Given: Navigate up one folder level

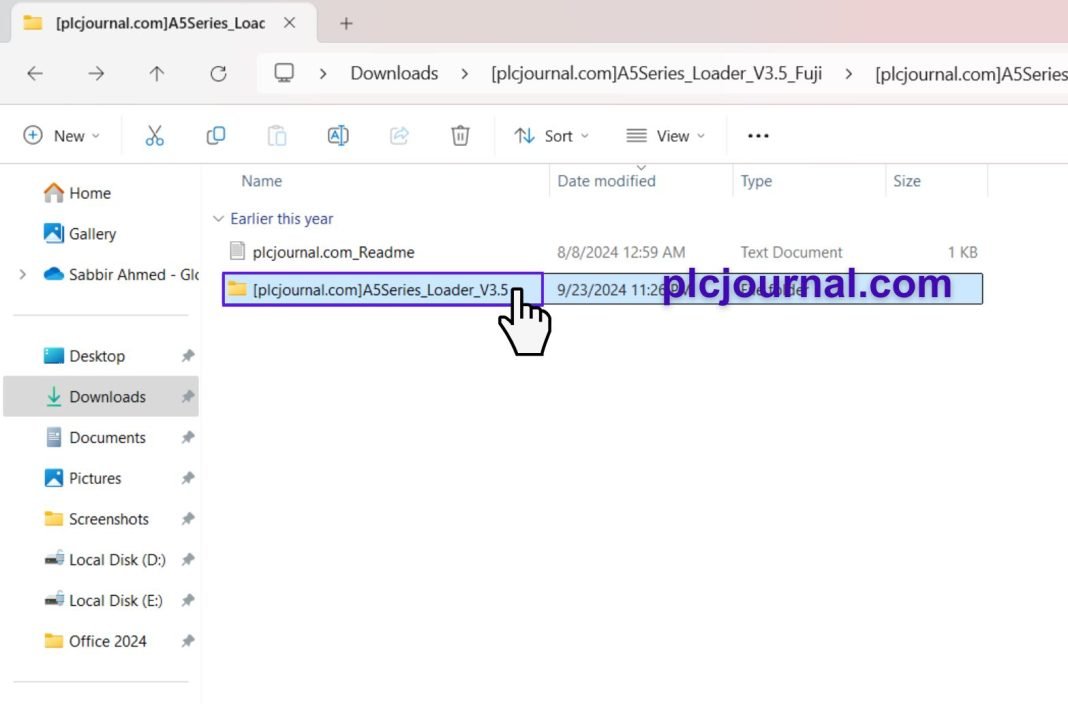Looking at the screenshot, I should point(157,73).
